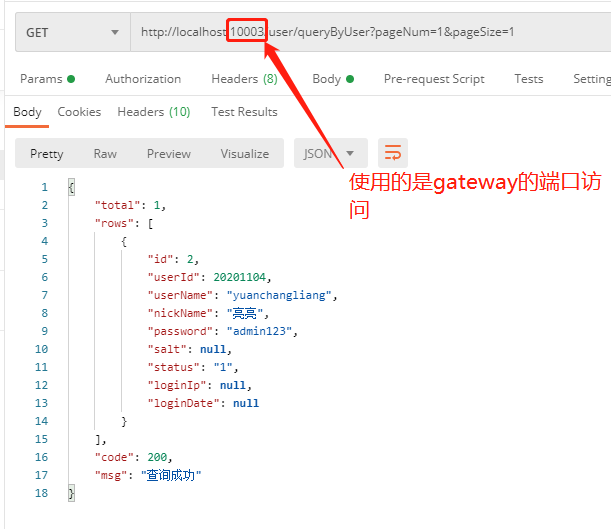The height and width of the screenshot is (529, 611).
Task: Collapse the root object at line 1
Action: 71,187
